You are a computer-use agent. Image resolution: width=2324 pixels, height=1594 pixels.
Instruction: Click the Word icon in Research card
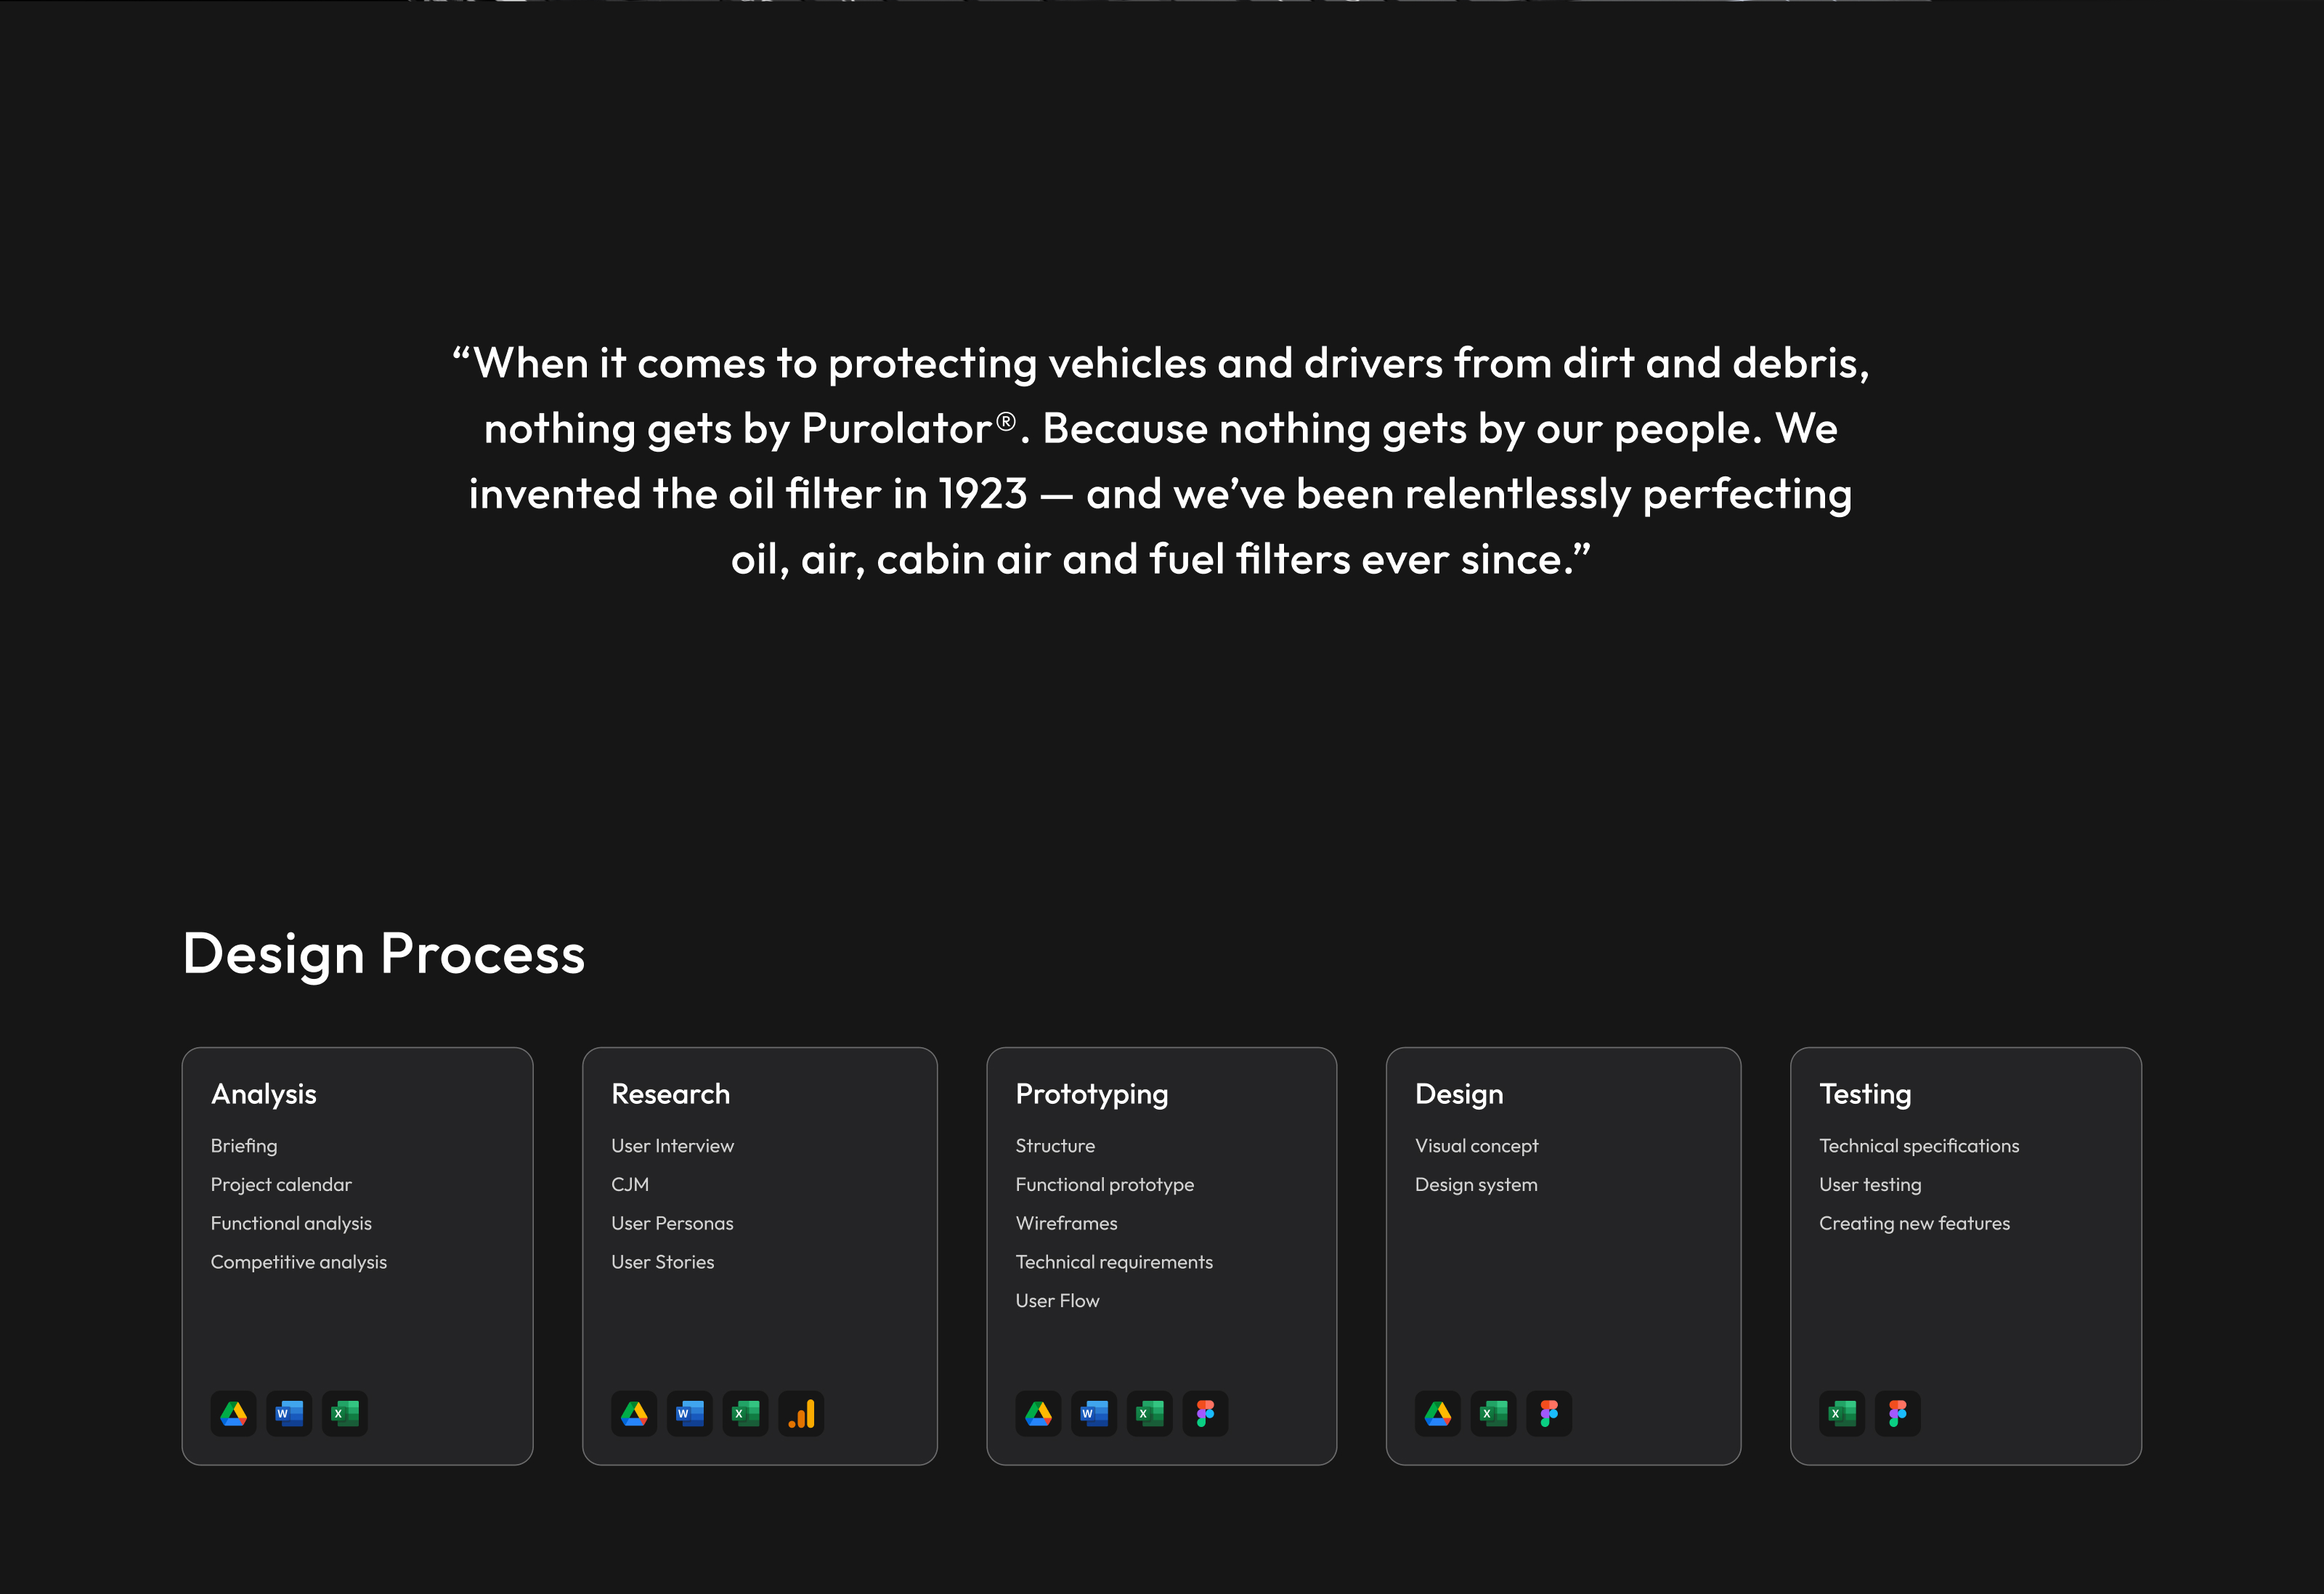coord(690,1413)
